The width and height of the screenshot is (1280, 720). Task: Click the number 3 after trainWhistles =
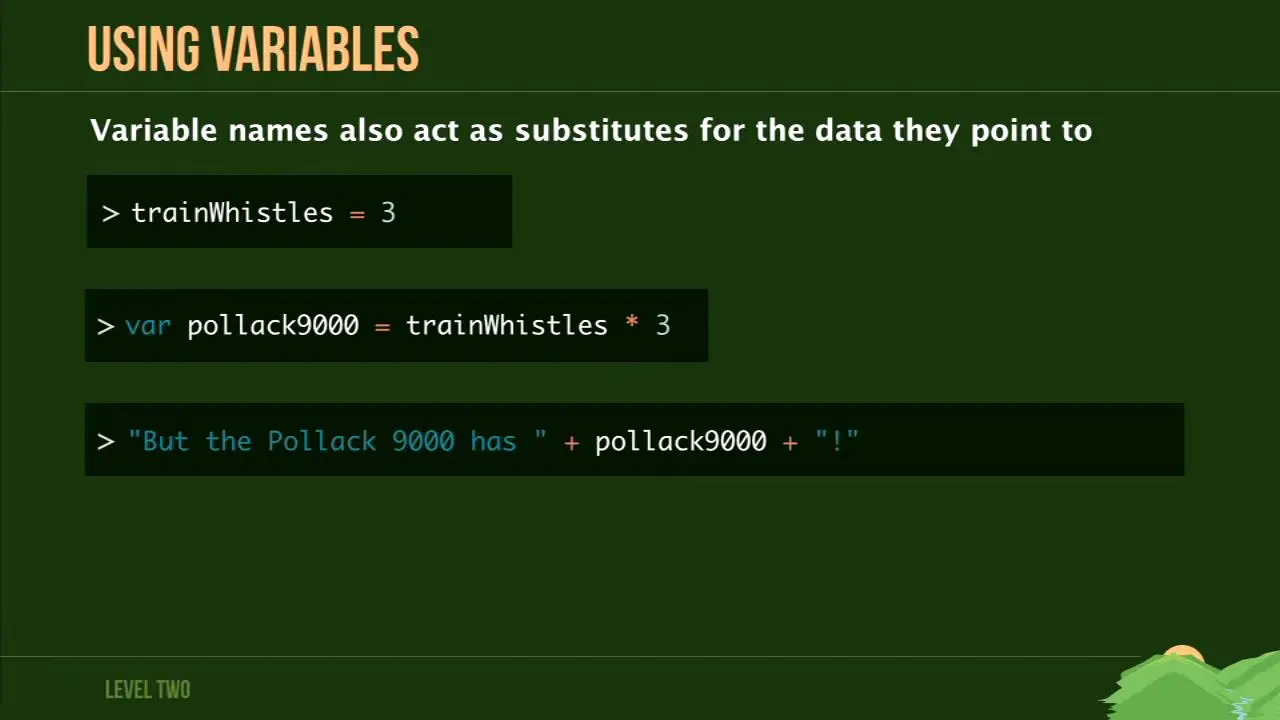tap(388, 213)
